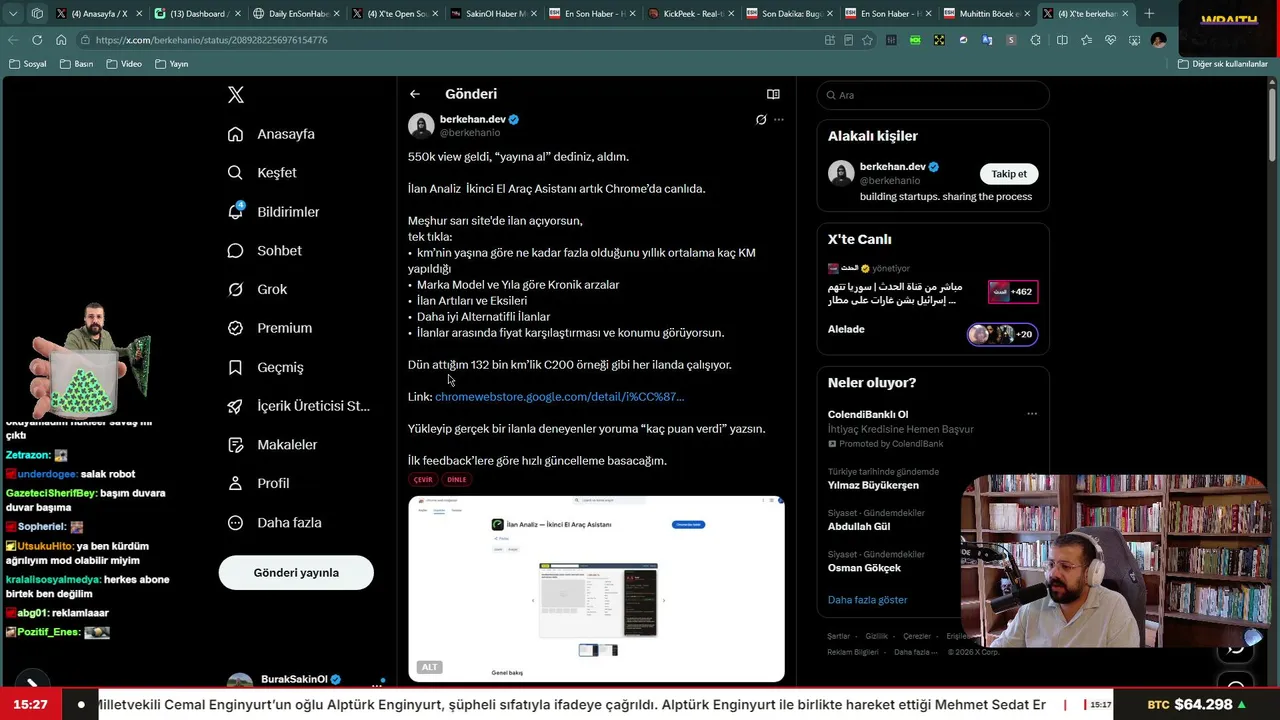This screenshot has height=720, width=1280.
Task: Open the X logo home link
Action: [x=235, y=95]
